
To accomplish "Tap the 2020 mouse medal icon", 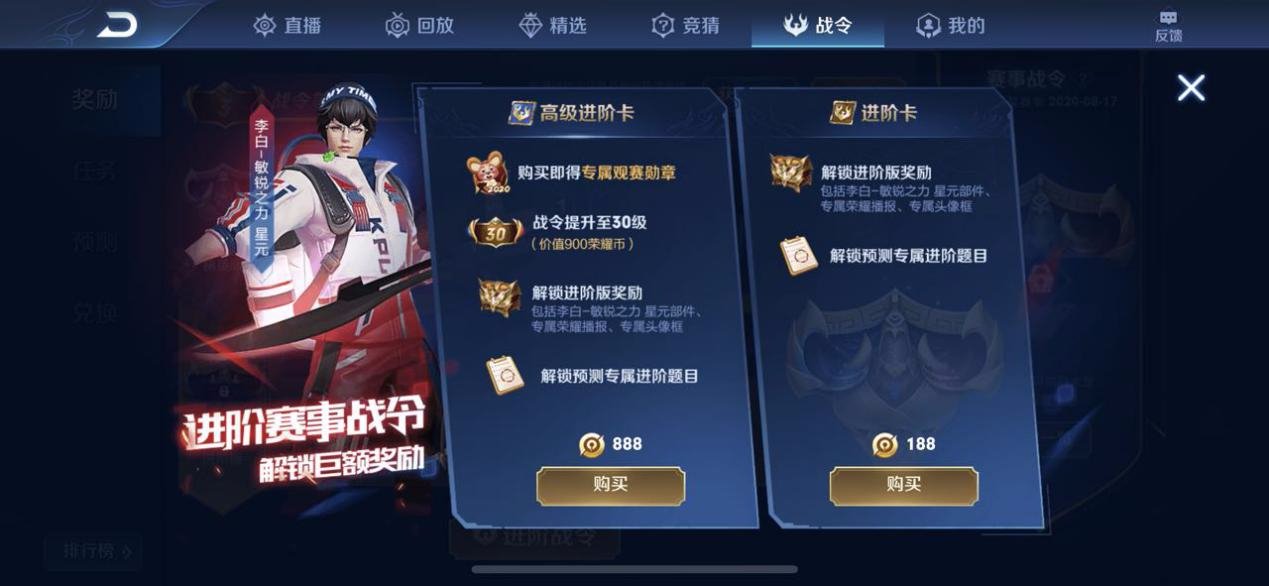I will pos(489,174).
